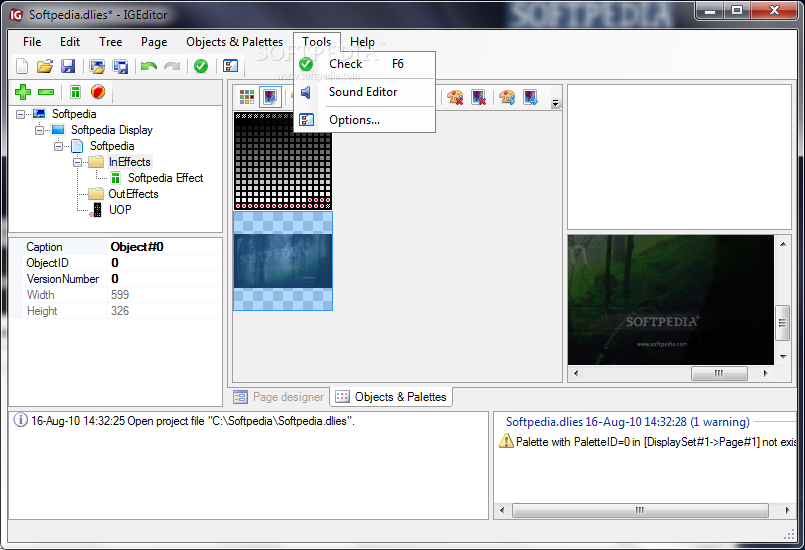Viewport: 805px width, 550px height.
Task: Click the preview horizontal scrollbar left arrow
Action: pyautogui.click(x=576, y=373)
